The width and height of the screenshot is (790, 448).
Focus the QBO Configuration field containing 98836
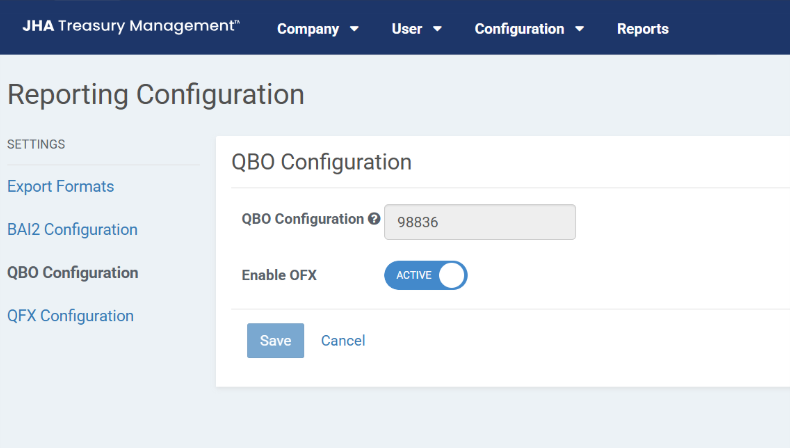[x=480, y=222]
